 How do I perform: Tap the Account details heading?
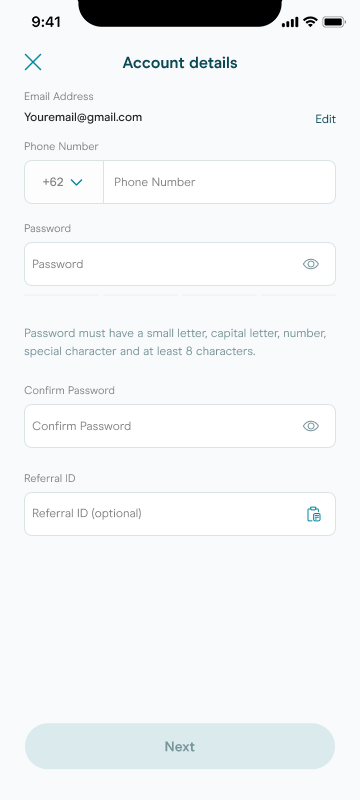click(180, 63)
